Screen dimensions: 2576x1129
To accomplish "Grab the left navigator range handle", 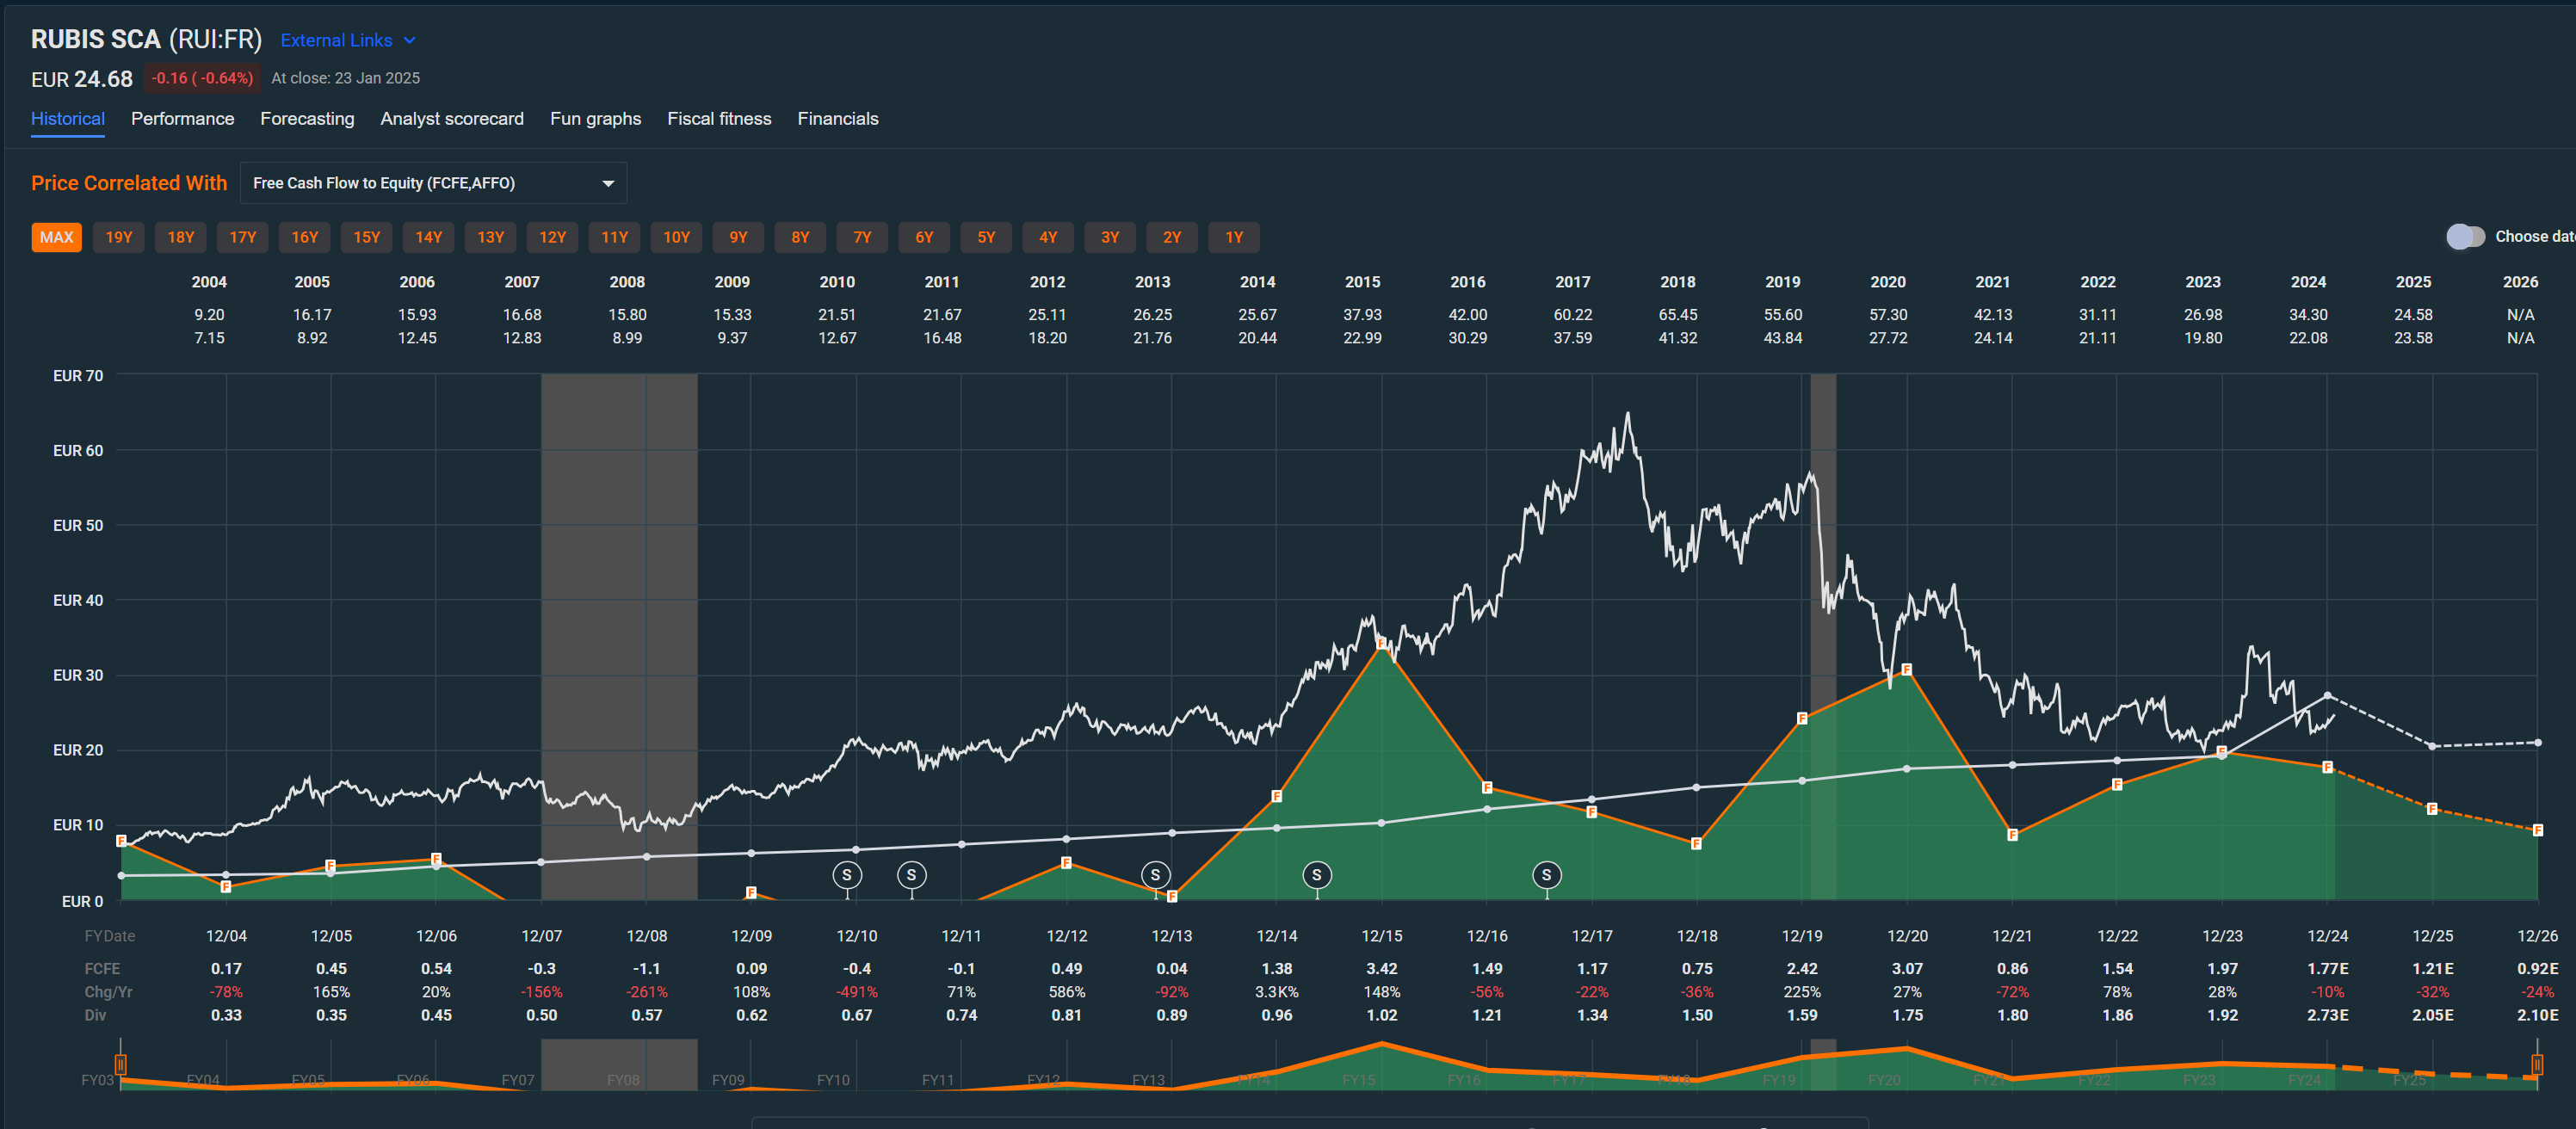I will [x=120, y=1064].
